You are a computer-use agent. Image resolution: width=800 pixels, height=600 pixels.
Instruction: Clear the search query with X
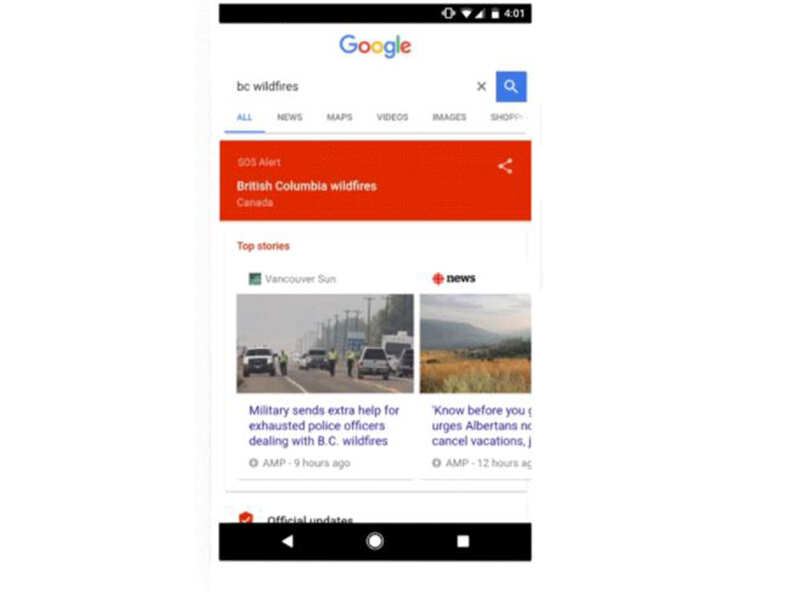(481, 87)
